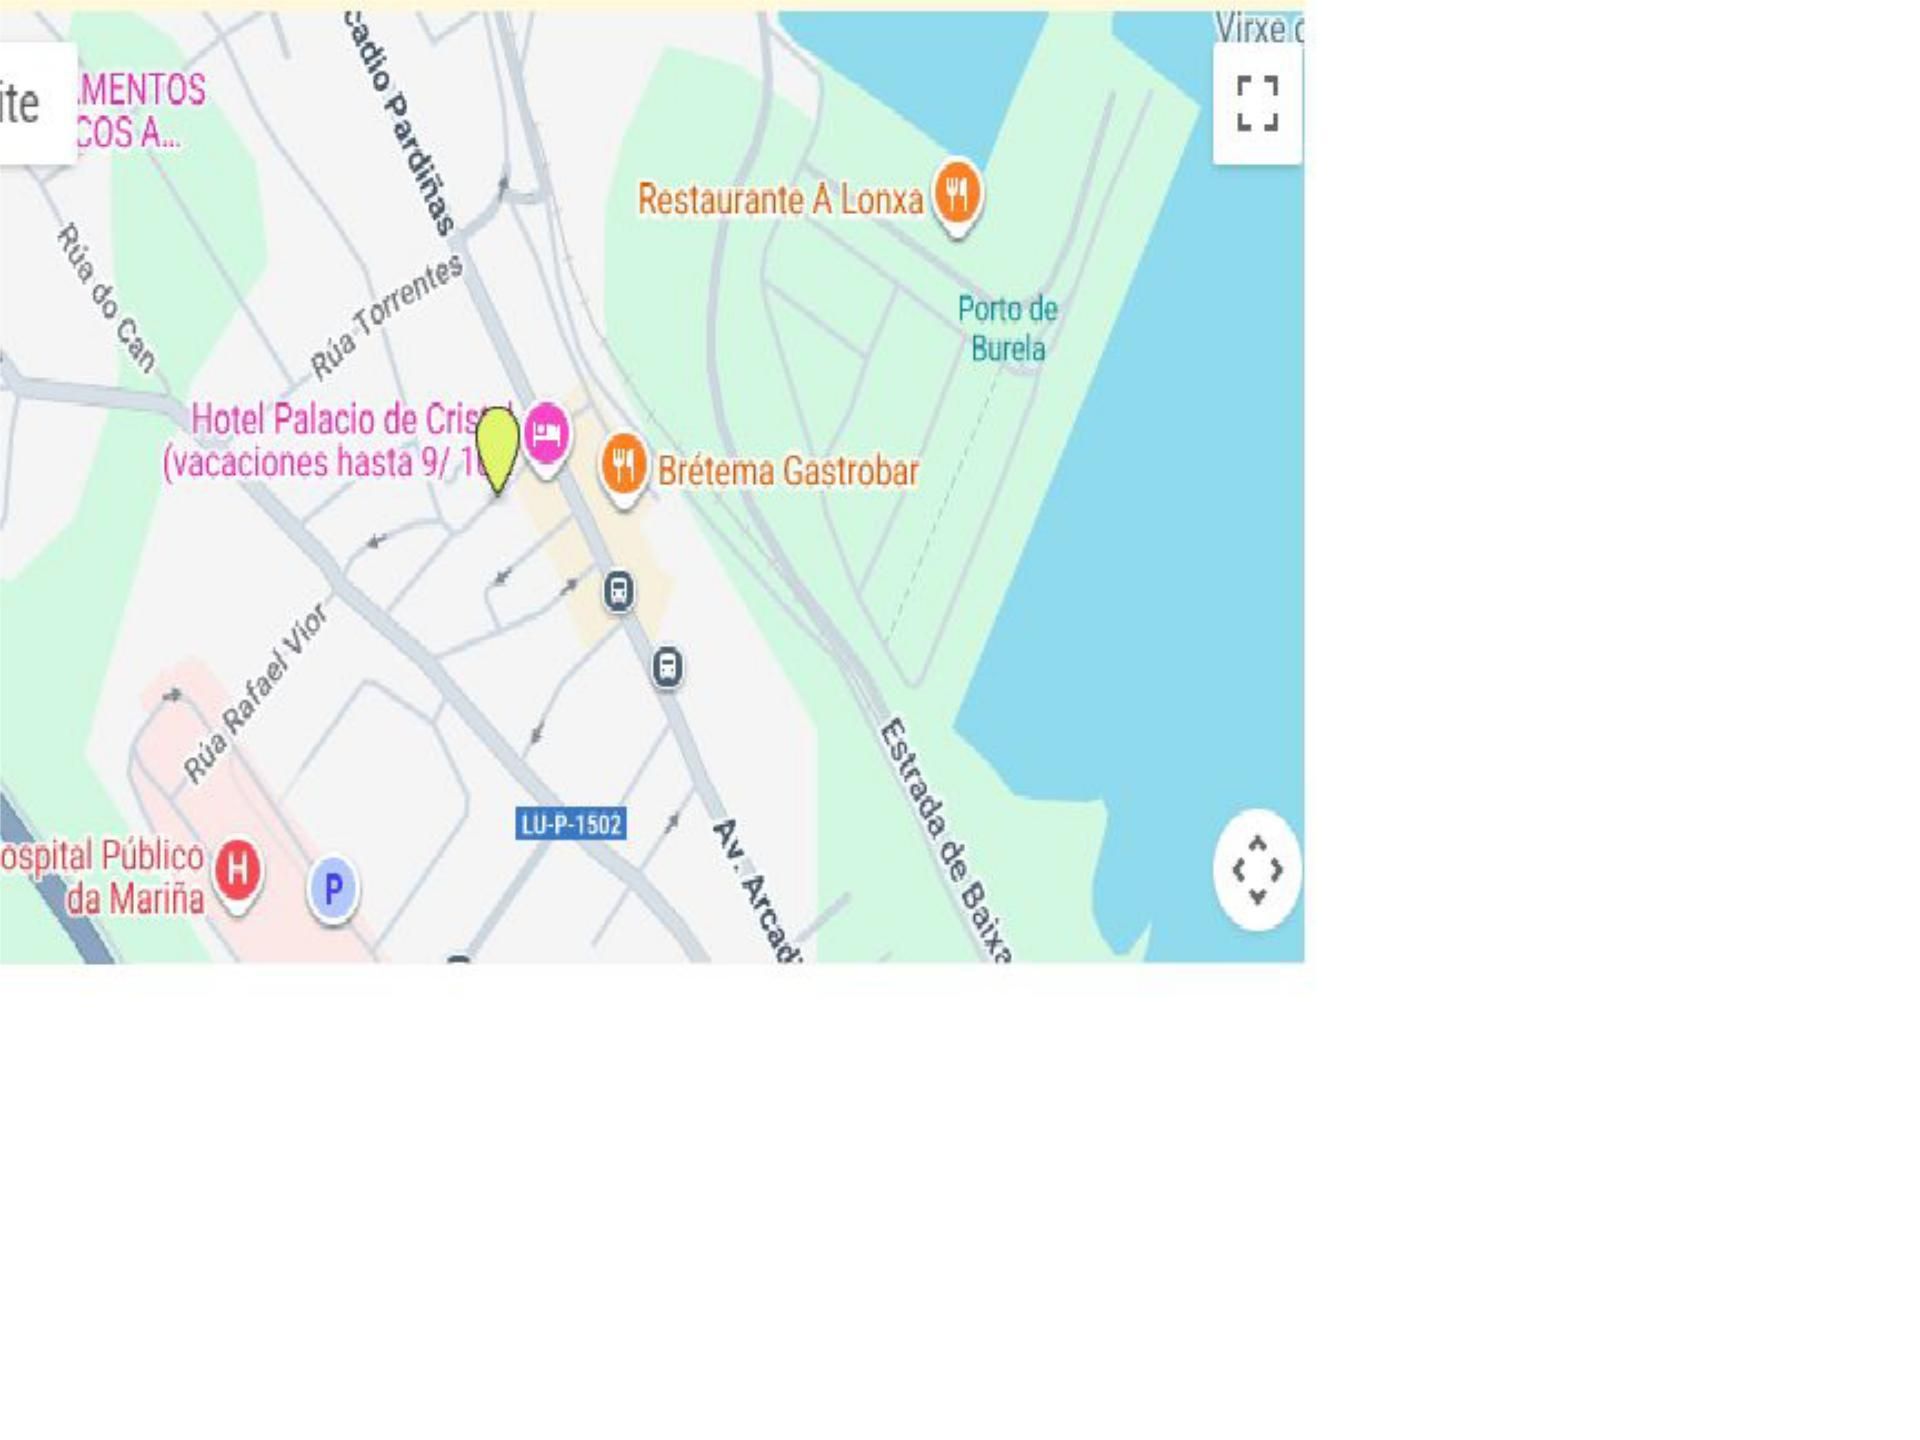Click the Rúa Torrentes street label
Viewport: 1920px width, 1440px height.
click(x=386, y=316)
